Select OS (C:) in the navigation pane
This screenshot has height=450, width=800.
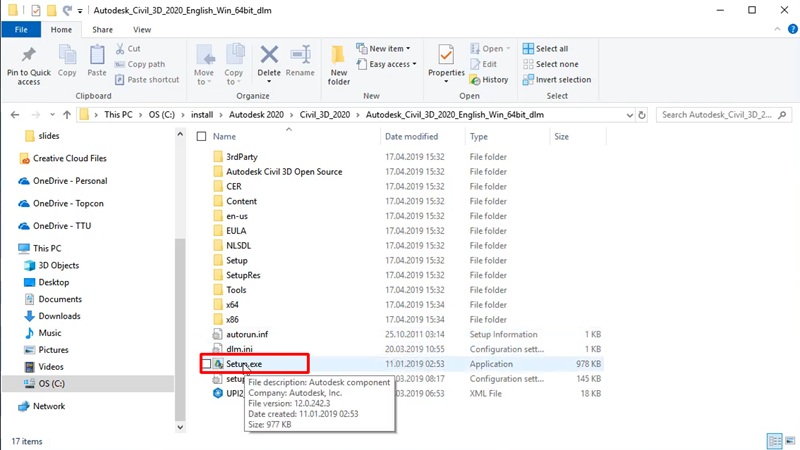52,383
